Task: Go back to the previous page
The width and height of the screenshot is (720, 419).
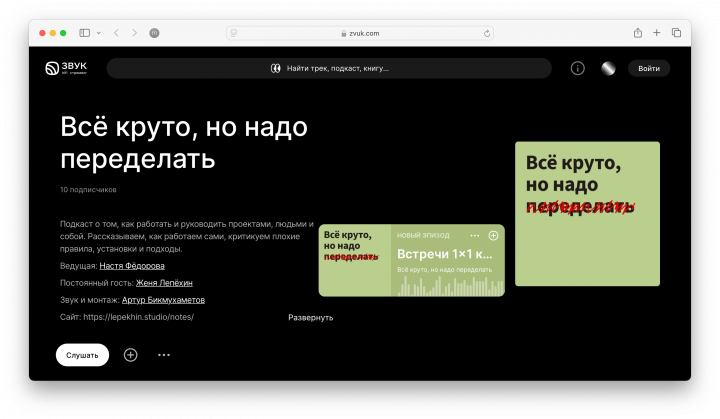Action: tap(116, 33)
